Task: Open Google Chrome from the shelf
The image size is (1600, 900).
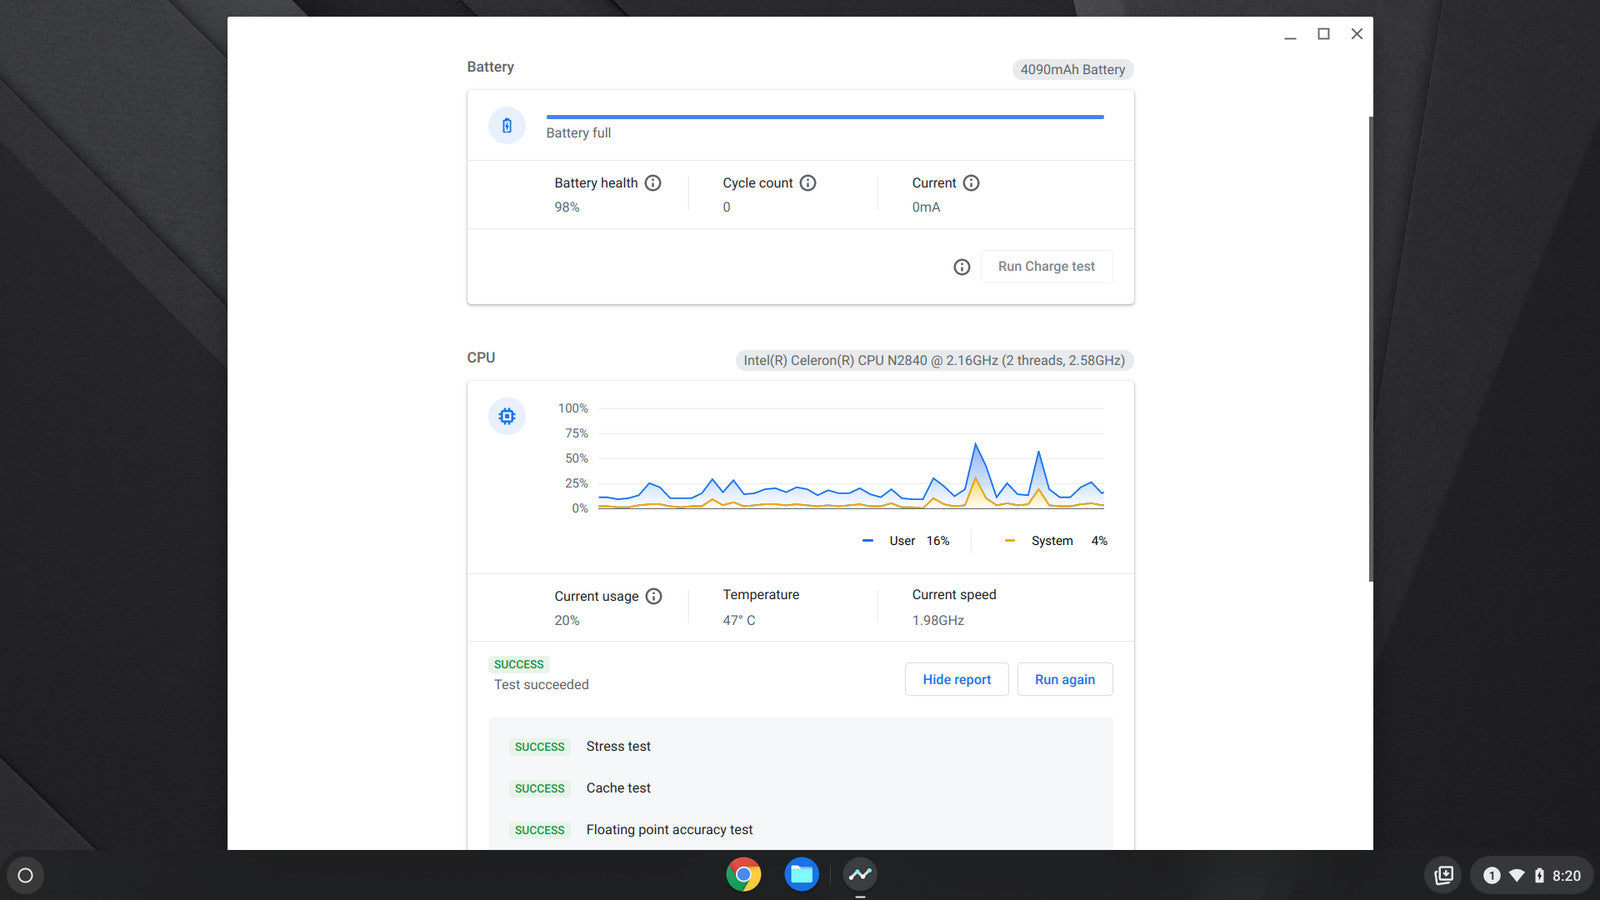Action: (x=743, y=875)
